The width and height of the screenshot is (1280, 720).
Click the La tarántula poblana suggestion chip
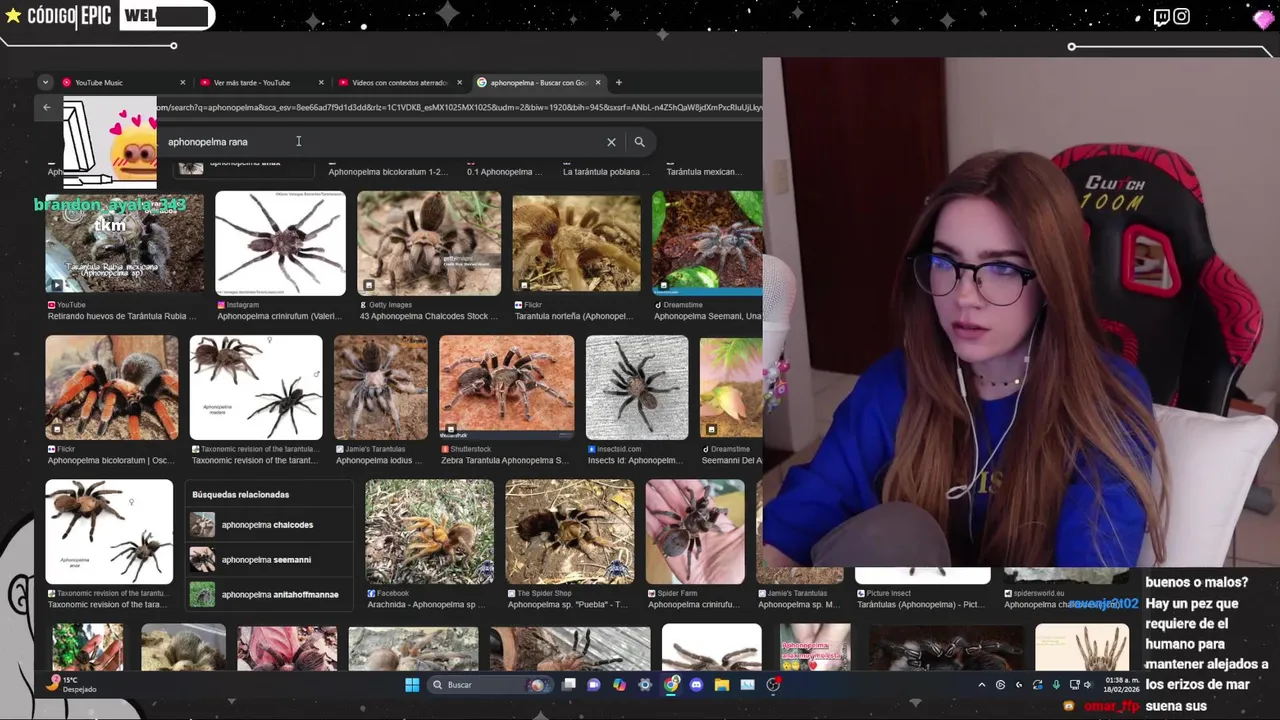pyautogui.click(x=606, y=172)
